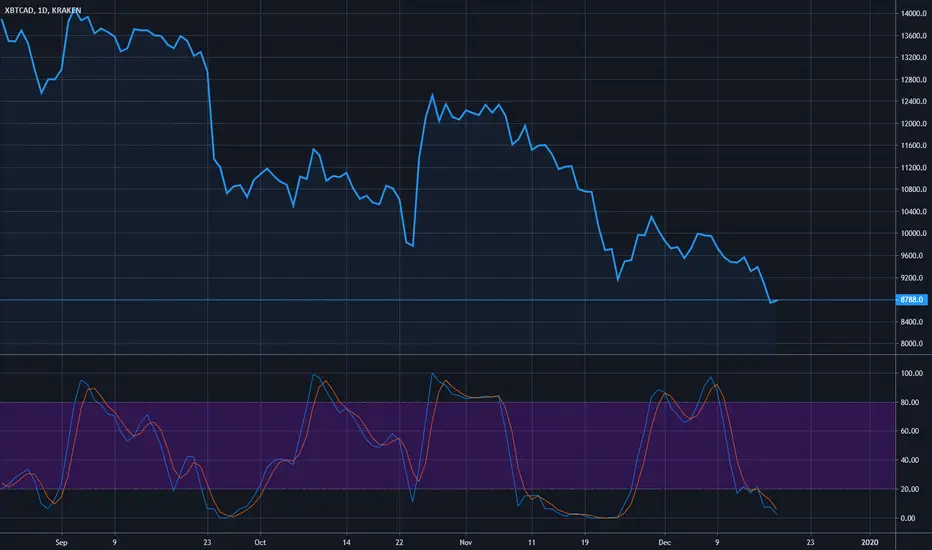Click the 14 date label on time axis

pyautogui.click(x=347, y=542)
